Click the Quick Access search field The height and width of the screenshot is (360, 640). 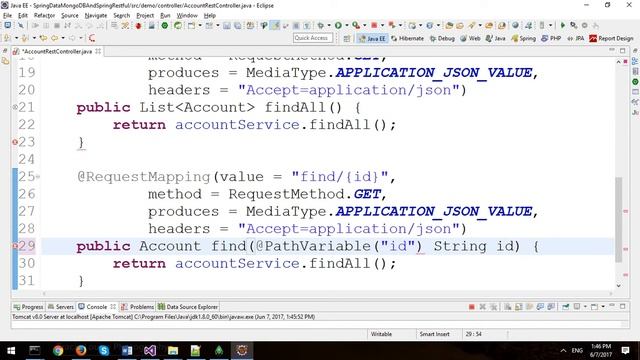coord(313,38)
